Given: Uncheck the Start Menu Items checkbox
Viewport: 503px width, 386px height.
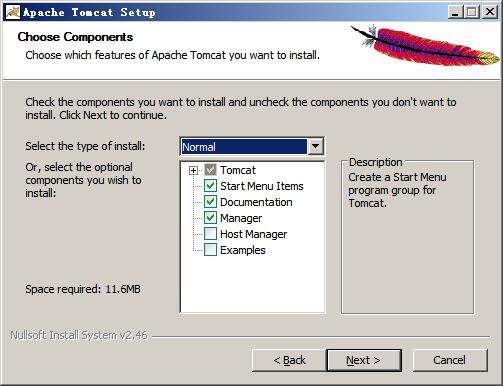Looking at the screenshot, I should point(210,186).
